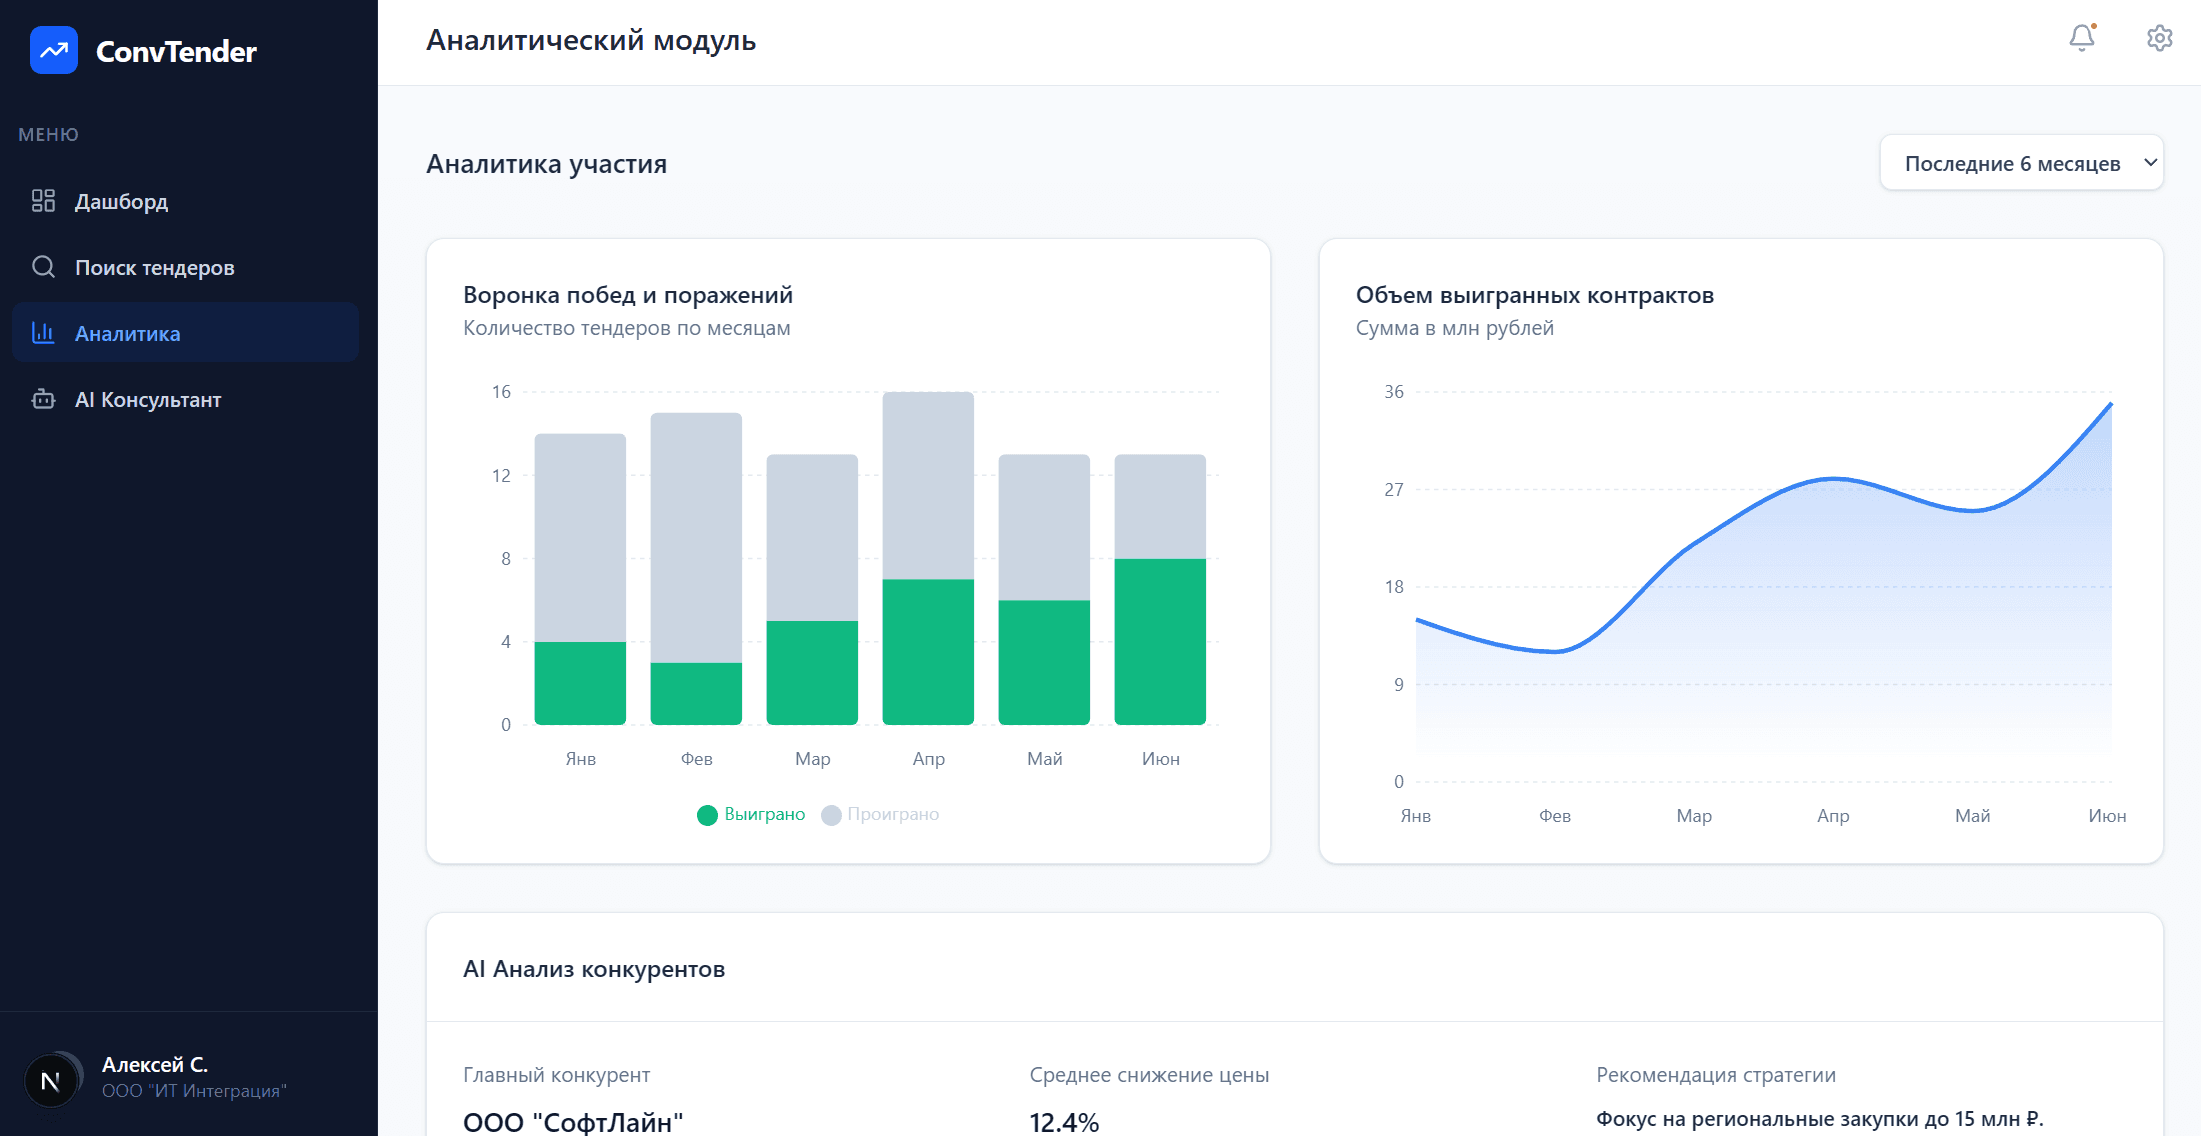This screenshot has width=2201, height=1136.
Task: Click the ConvTender brand name
Action: pos(176,51)
